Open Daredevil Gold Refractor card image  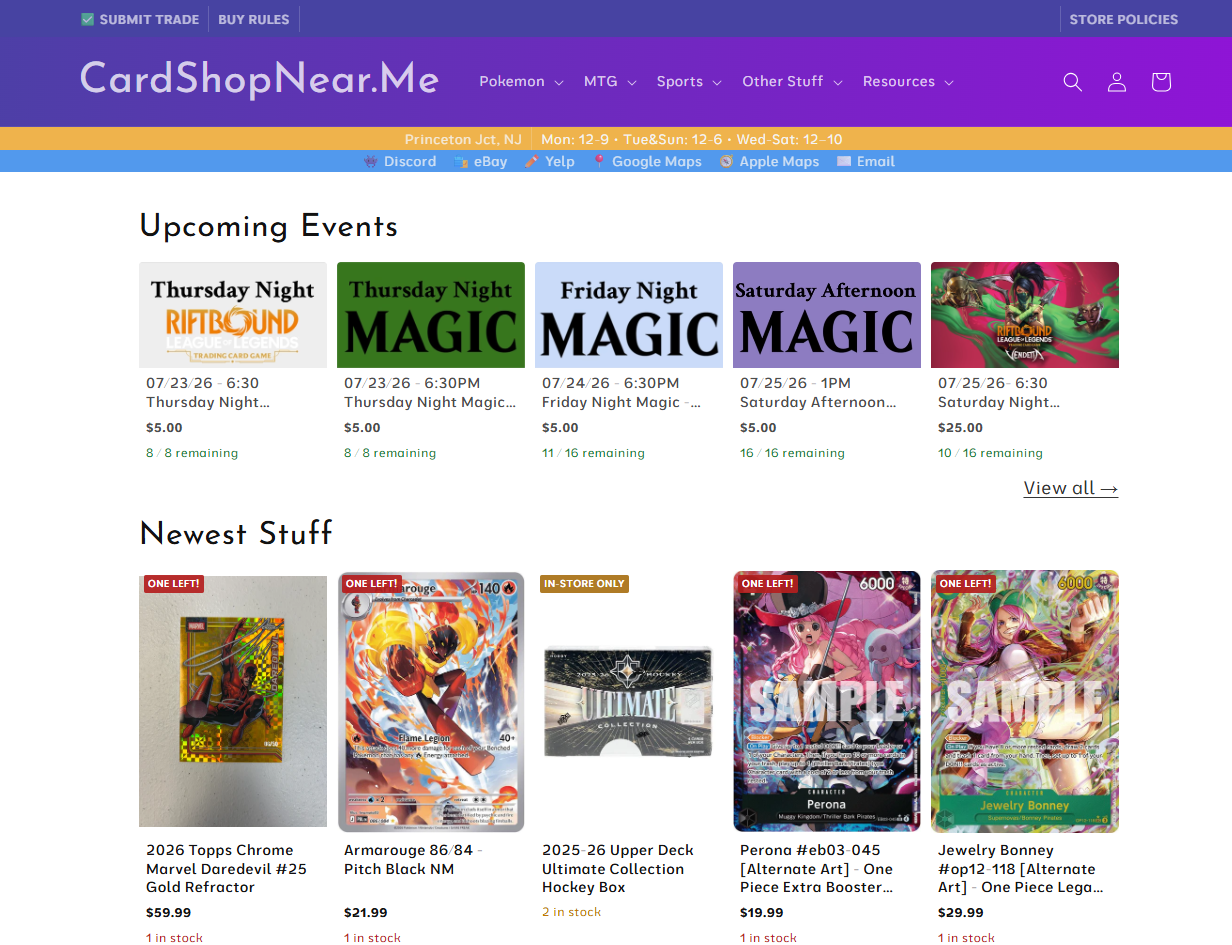pyautogui.click(x=233, y=701)
